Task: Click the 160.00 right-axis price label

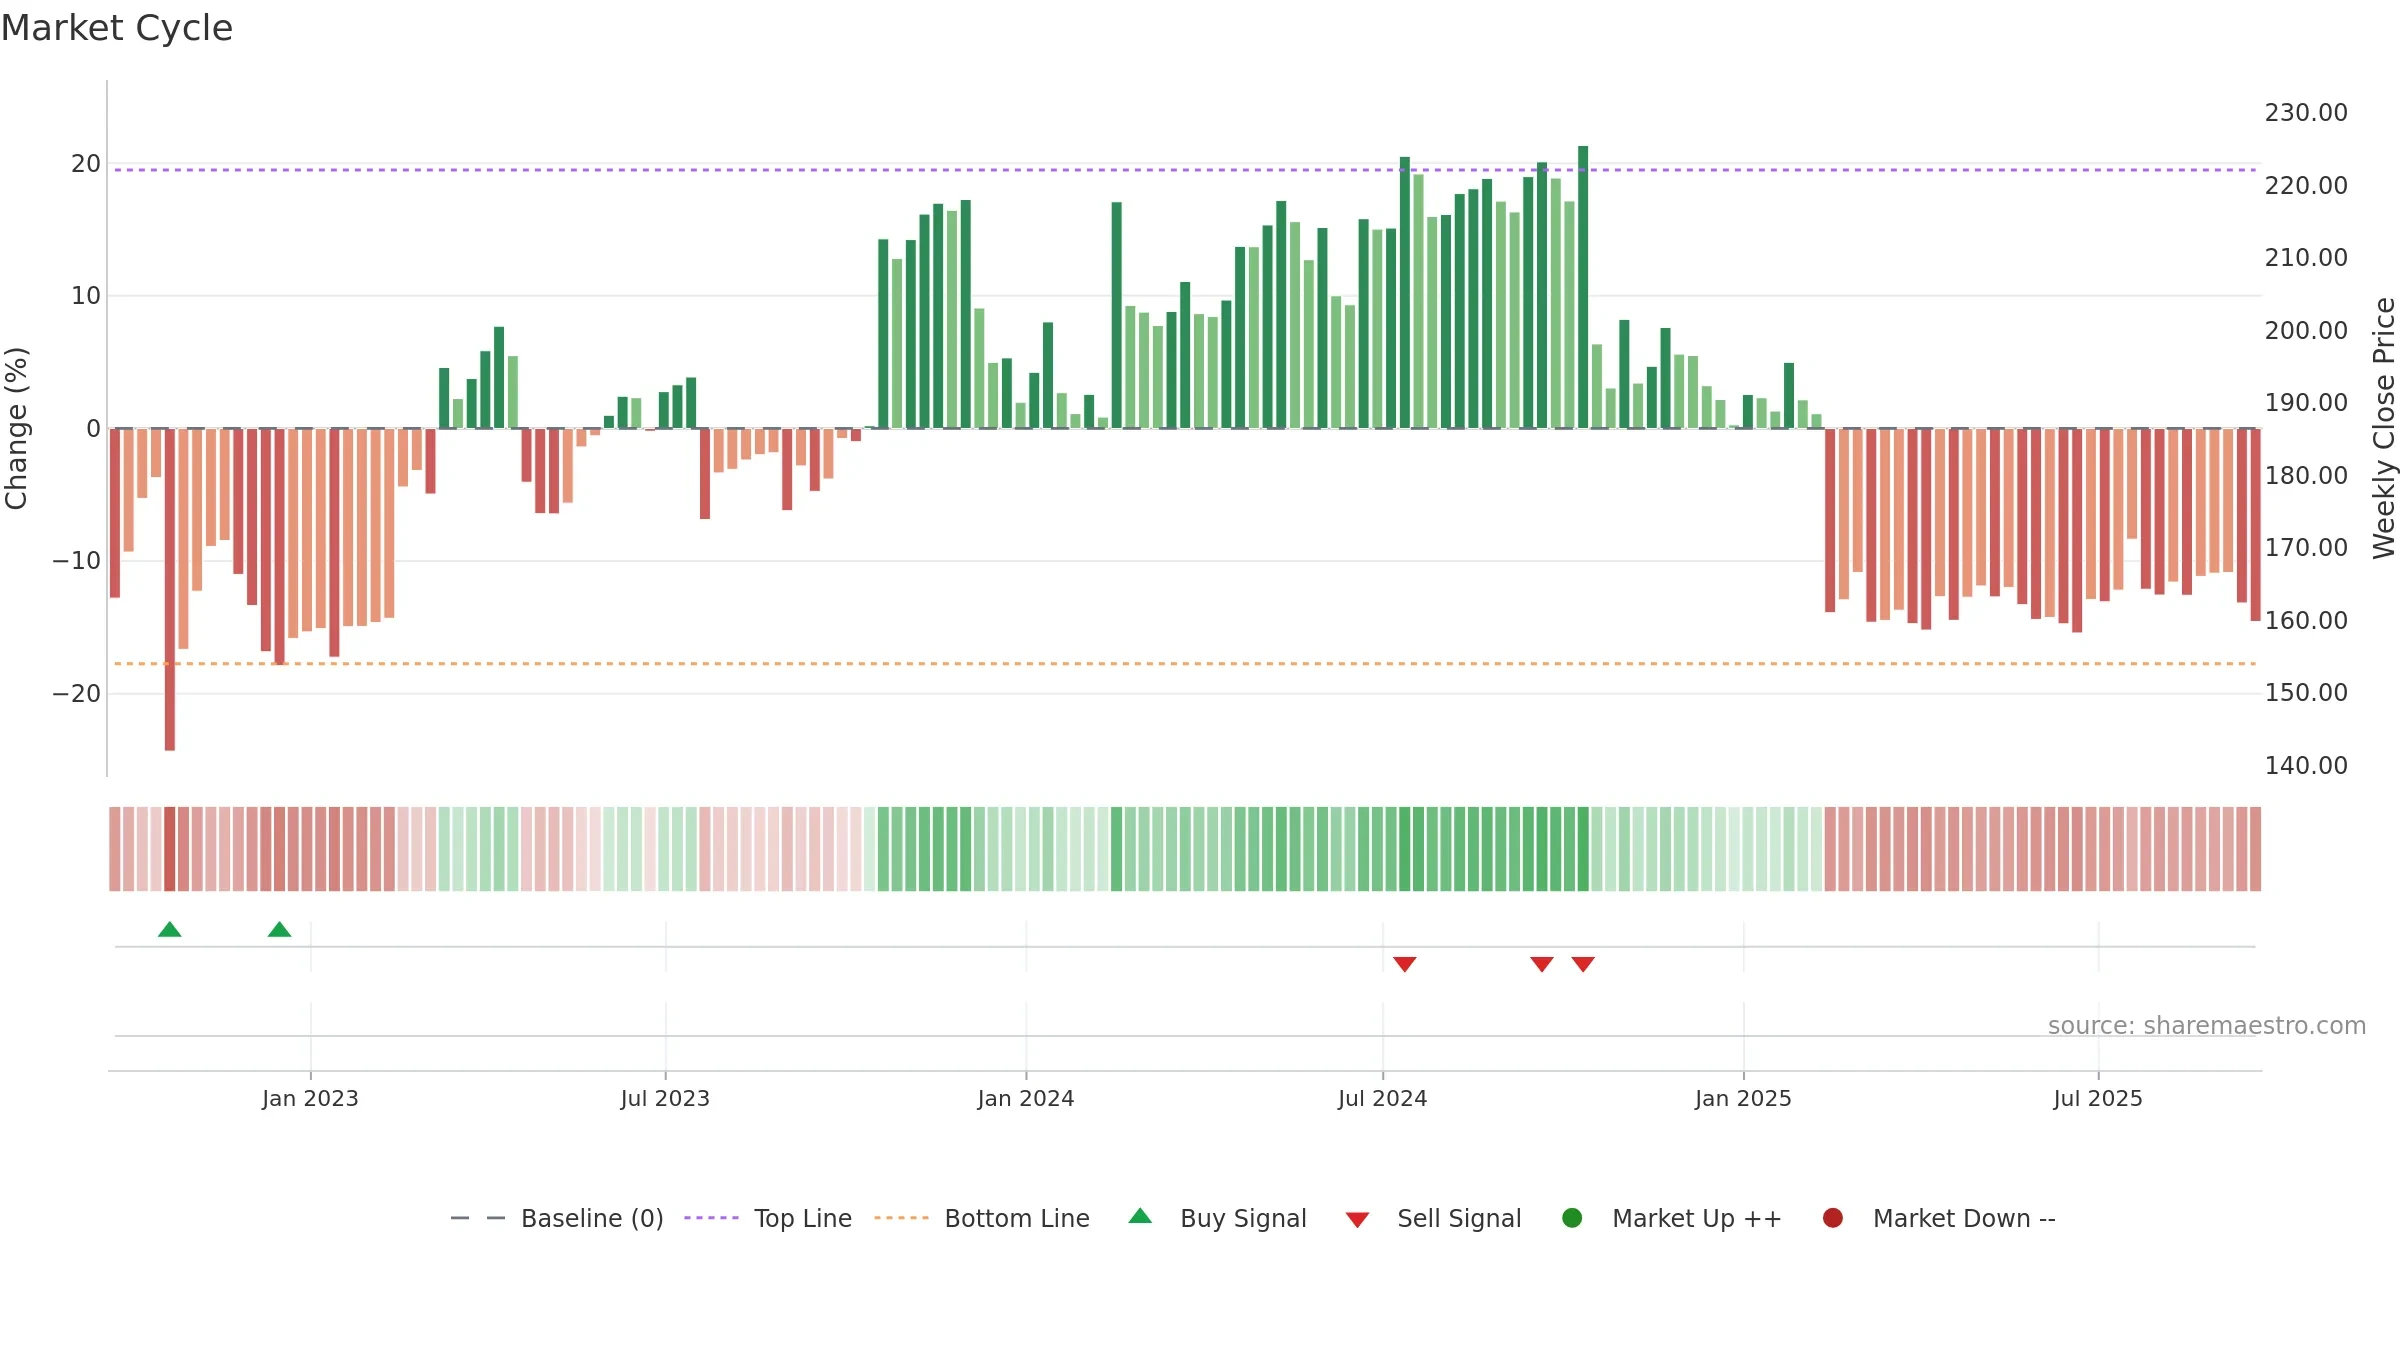Action: click(x=2306, y=621)
